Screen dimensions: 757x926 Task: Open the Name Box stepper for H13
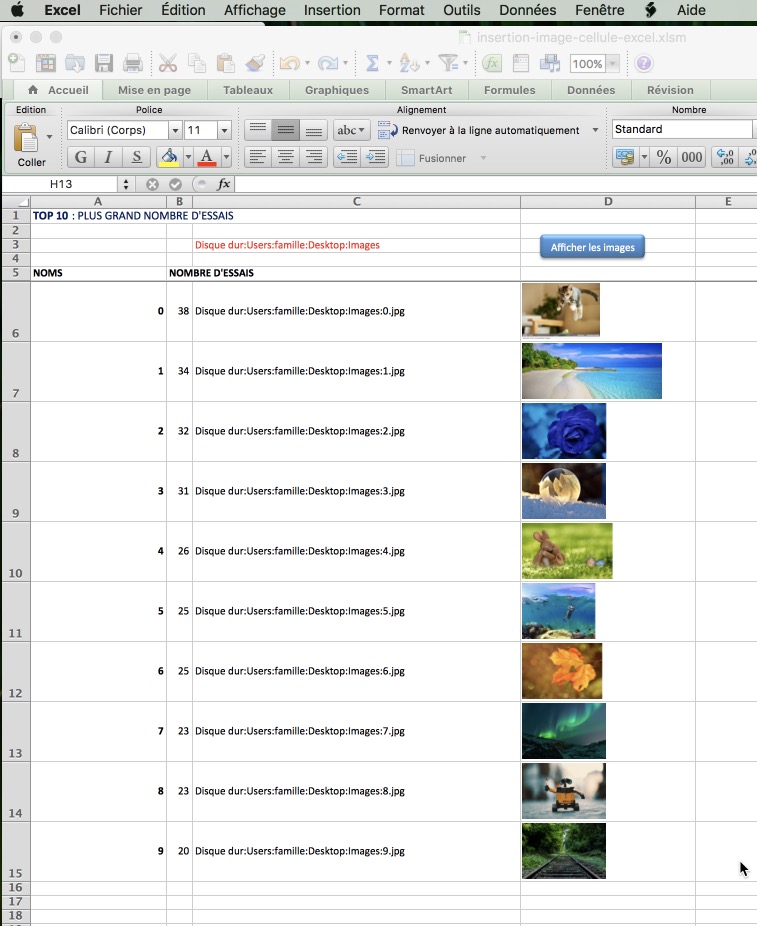click(126, 184)
